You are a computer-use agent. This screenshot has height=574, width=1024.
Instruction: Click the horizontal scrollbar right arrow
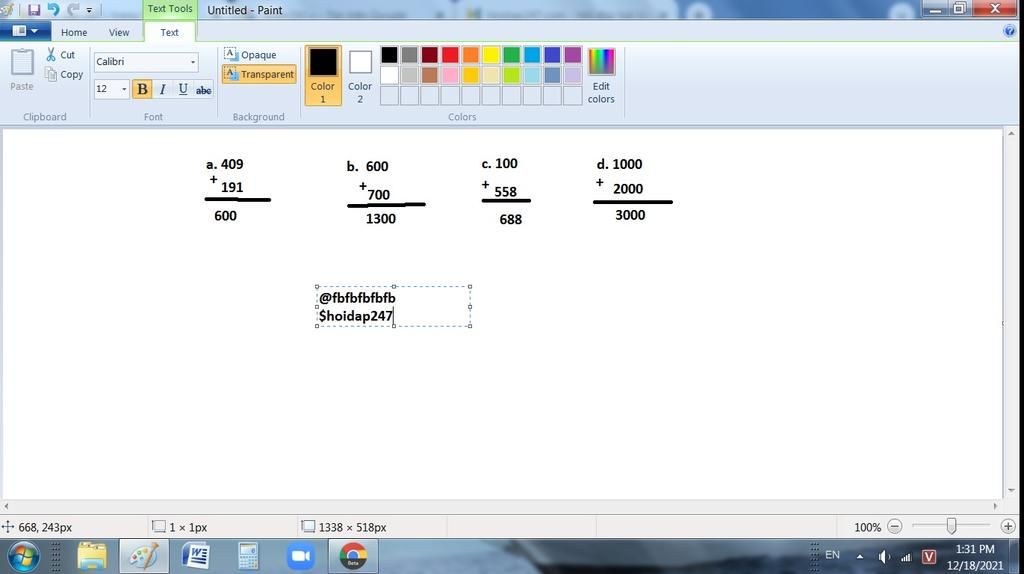coord(995,506)
